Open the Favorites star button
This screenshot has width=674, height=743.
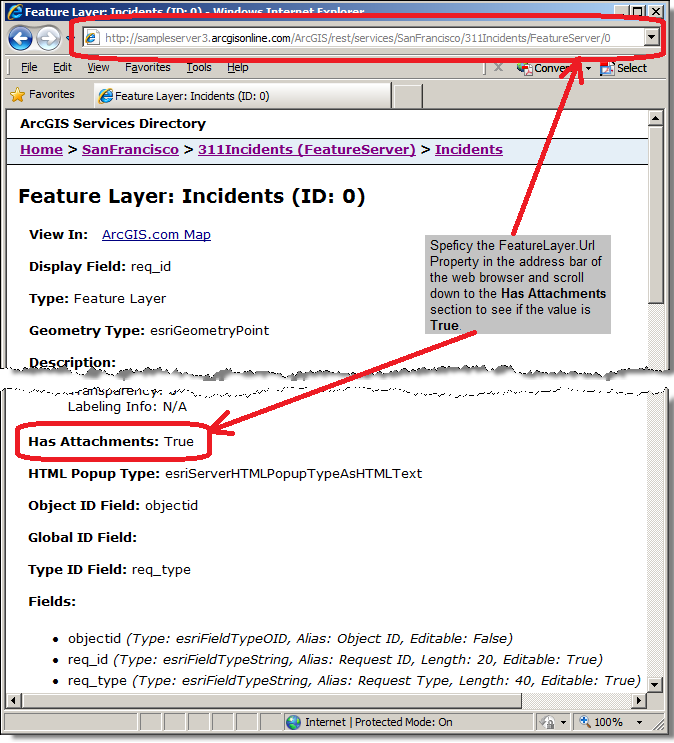(42, 95)
